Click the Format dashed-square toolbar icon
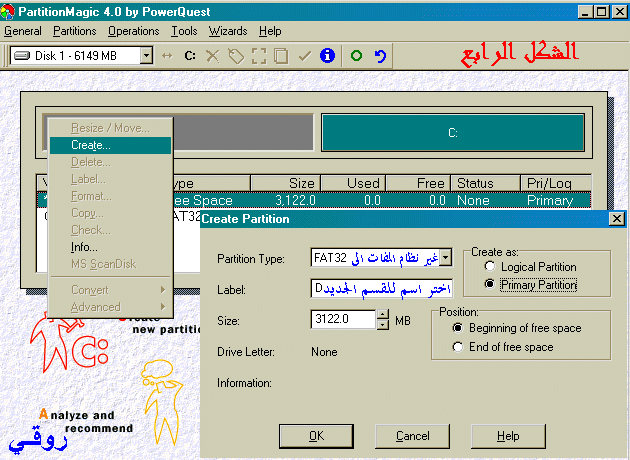The width and height of the screenshot is (630, 460). [x=259, y=56]
